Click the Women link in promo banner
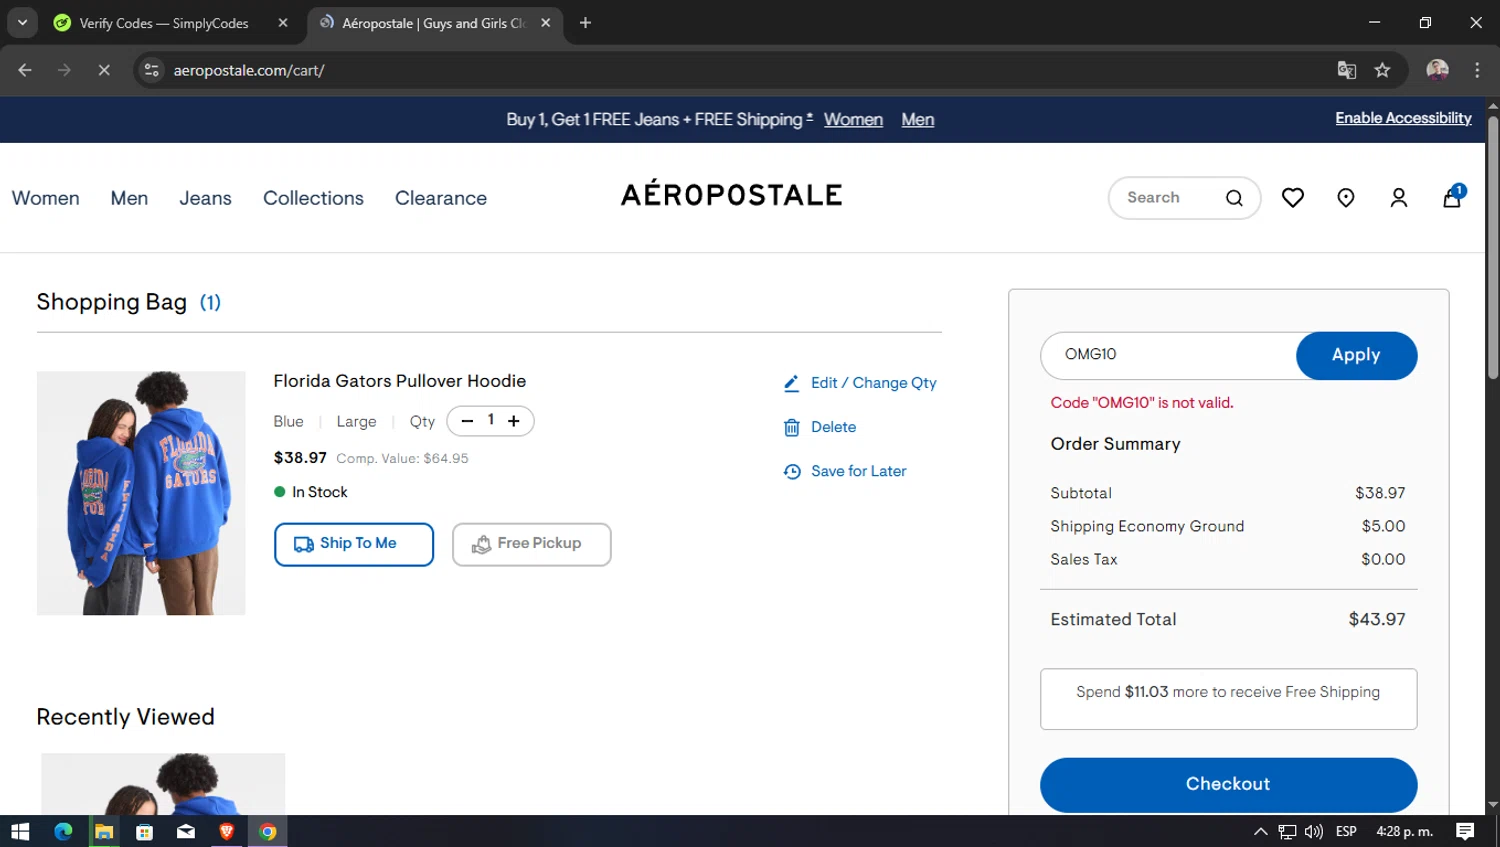 point(853,120)
